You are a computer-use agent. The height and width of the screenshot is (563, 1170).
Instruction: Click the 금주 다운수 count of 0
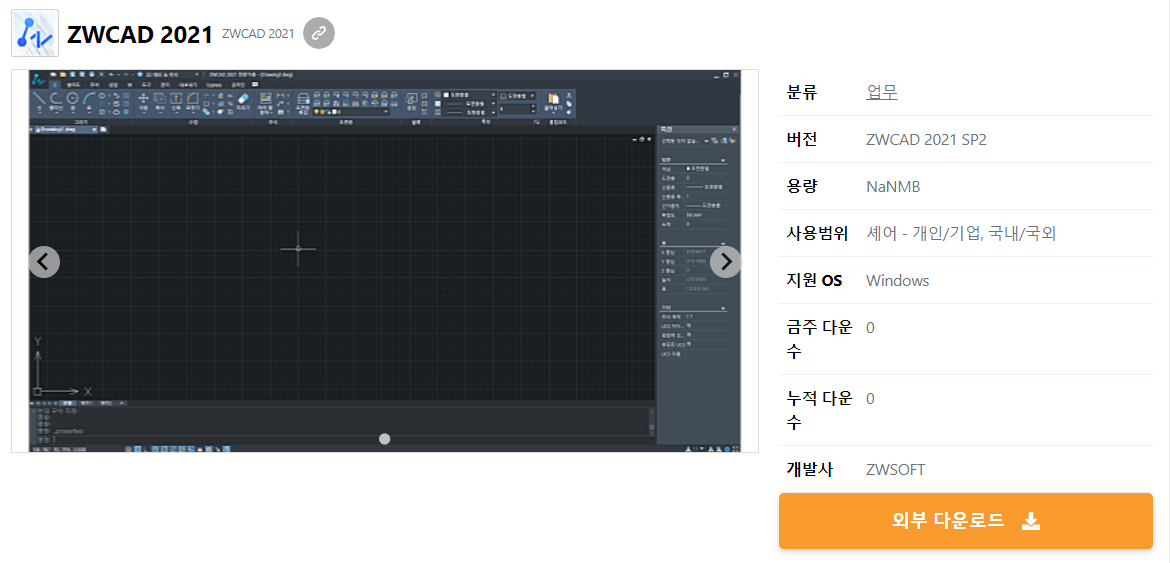pos(870,327)
